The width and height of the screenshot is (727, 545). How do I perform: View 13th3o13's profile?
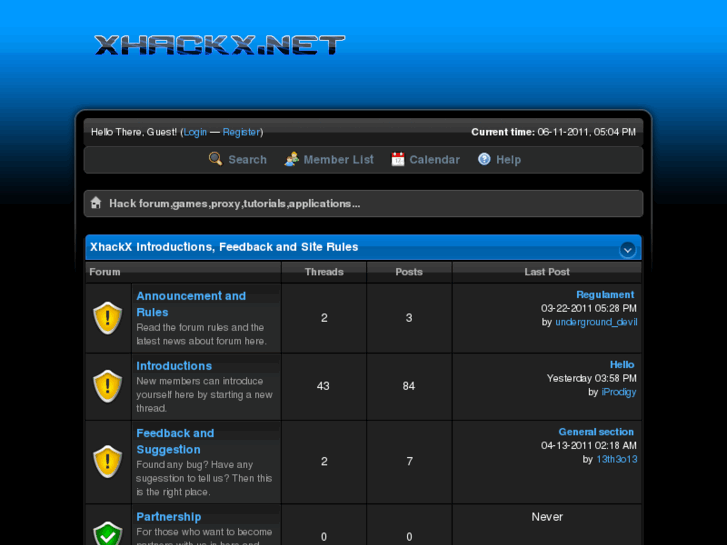pyautogui.click(x=617, y=459)
